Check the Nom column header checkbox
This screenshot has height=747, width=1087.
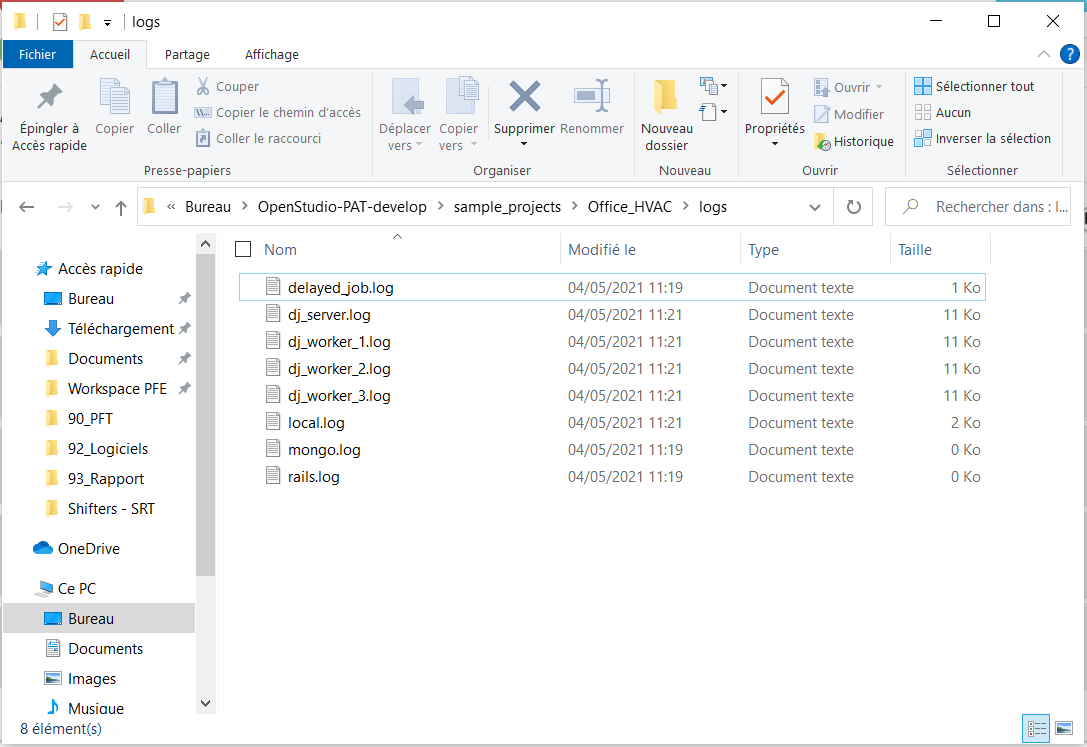[243, 249]
